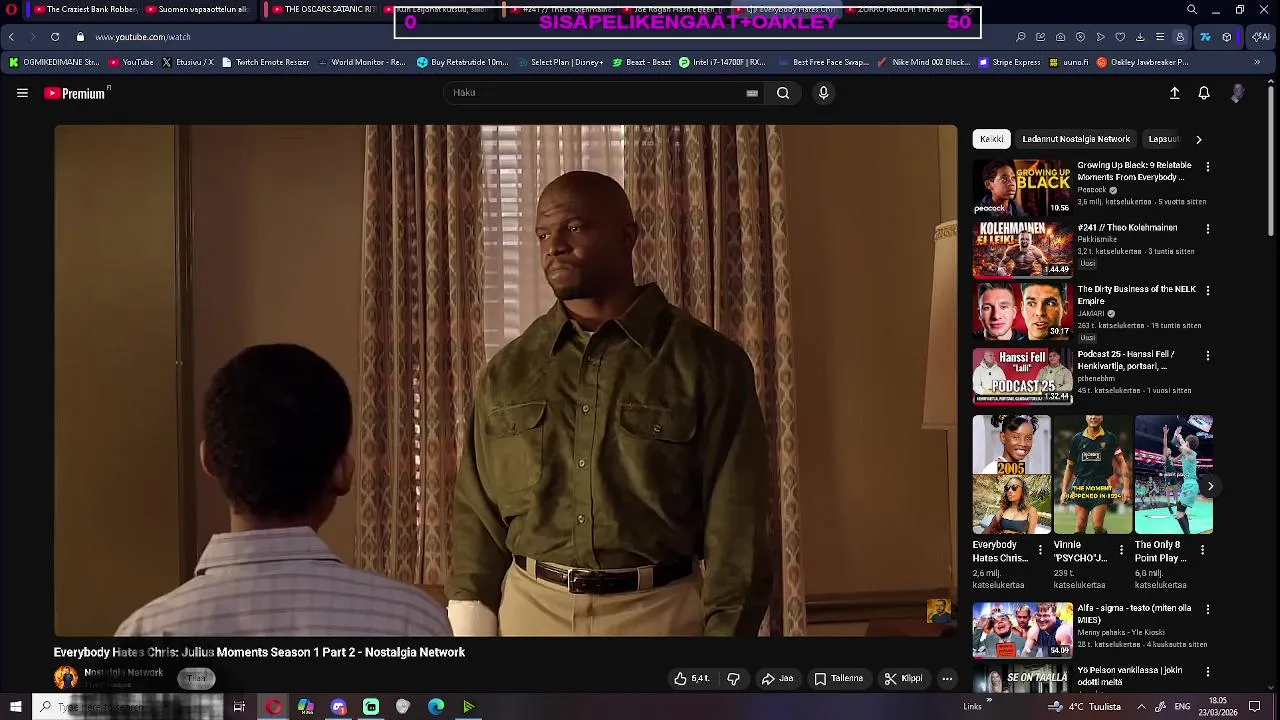This screenshot has width=1280, height=720.
Task: Open options for Podcast 25 Hanssi Fell
Action: point(1207,355)
